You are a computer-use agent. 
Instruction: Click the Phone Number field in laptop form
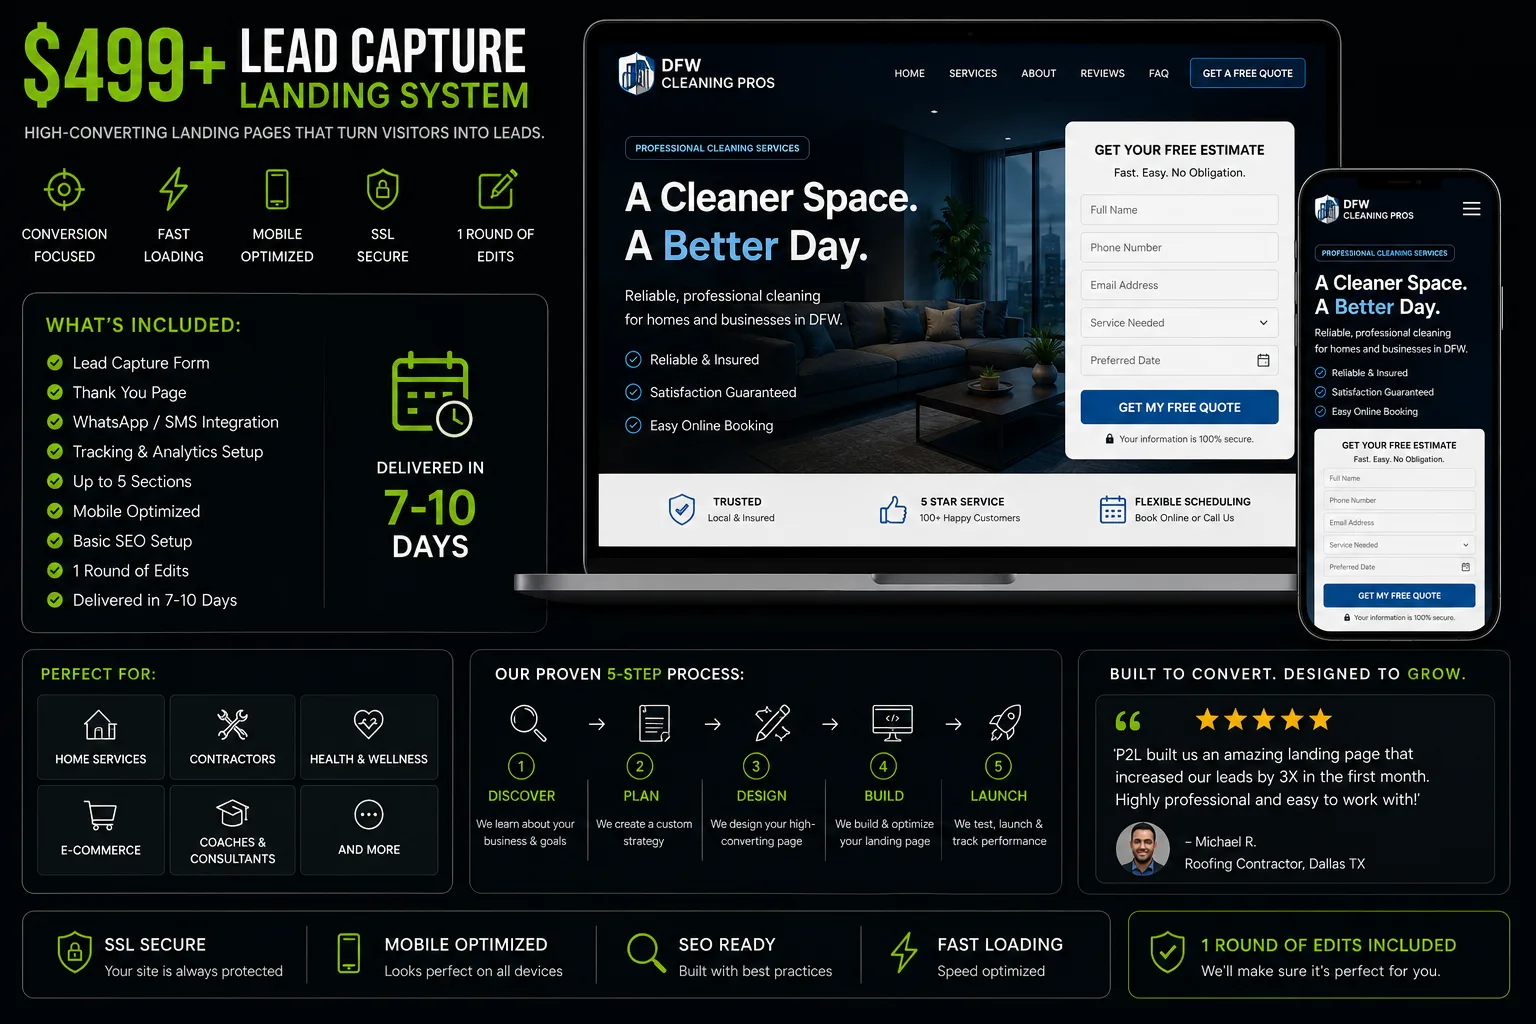pos(1179,247)
